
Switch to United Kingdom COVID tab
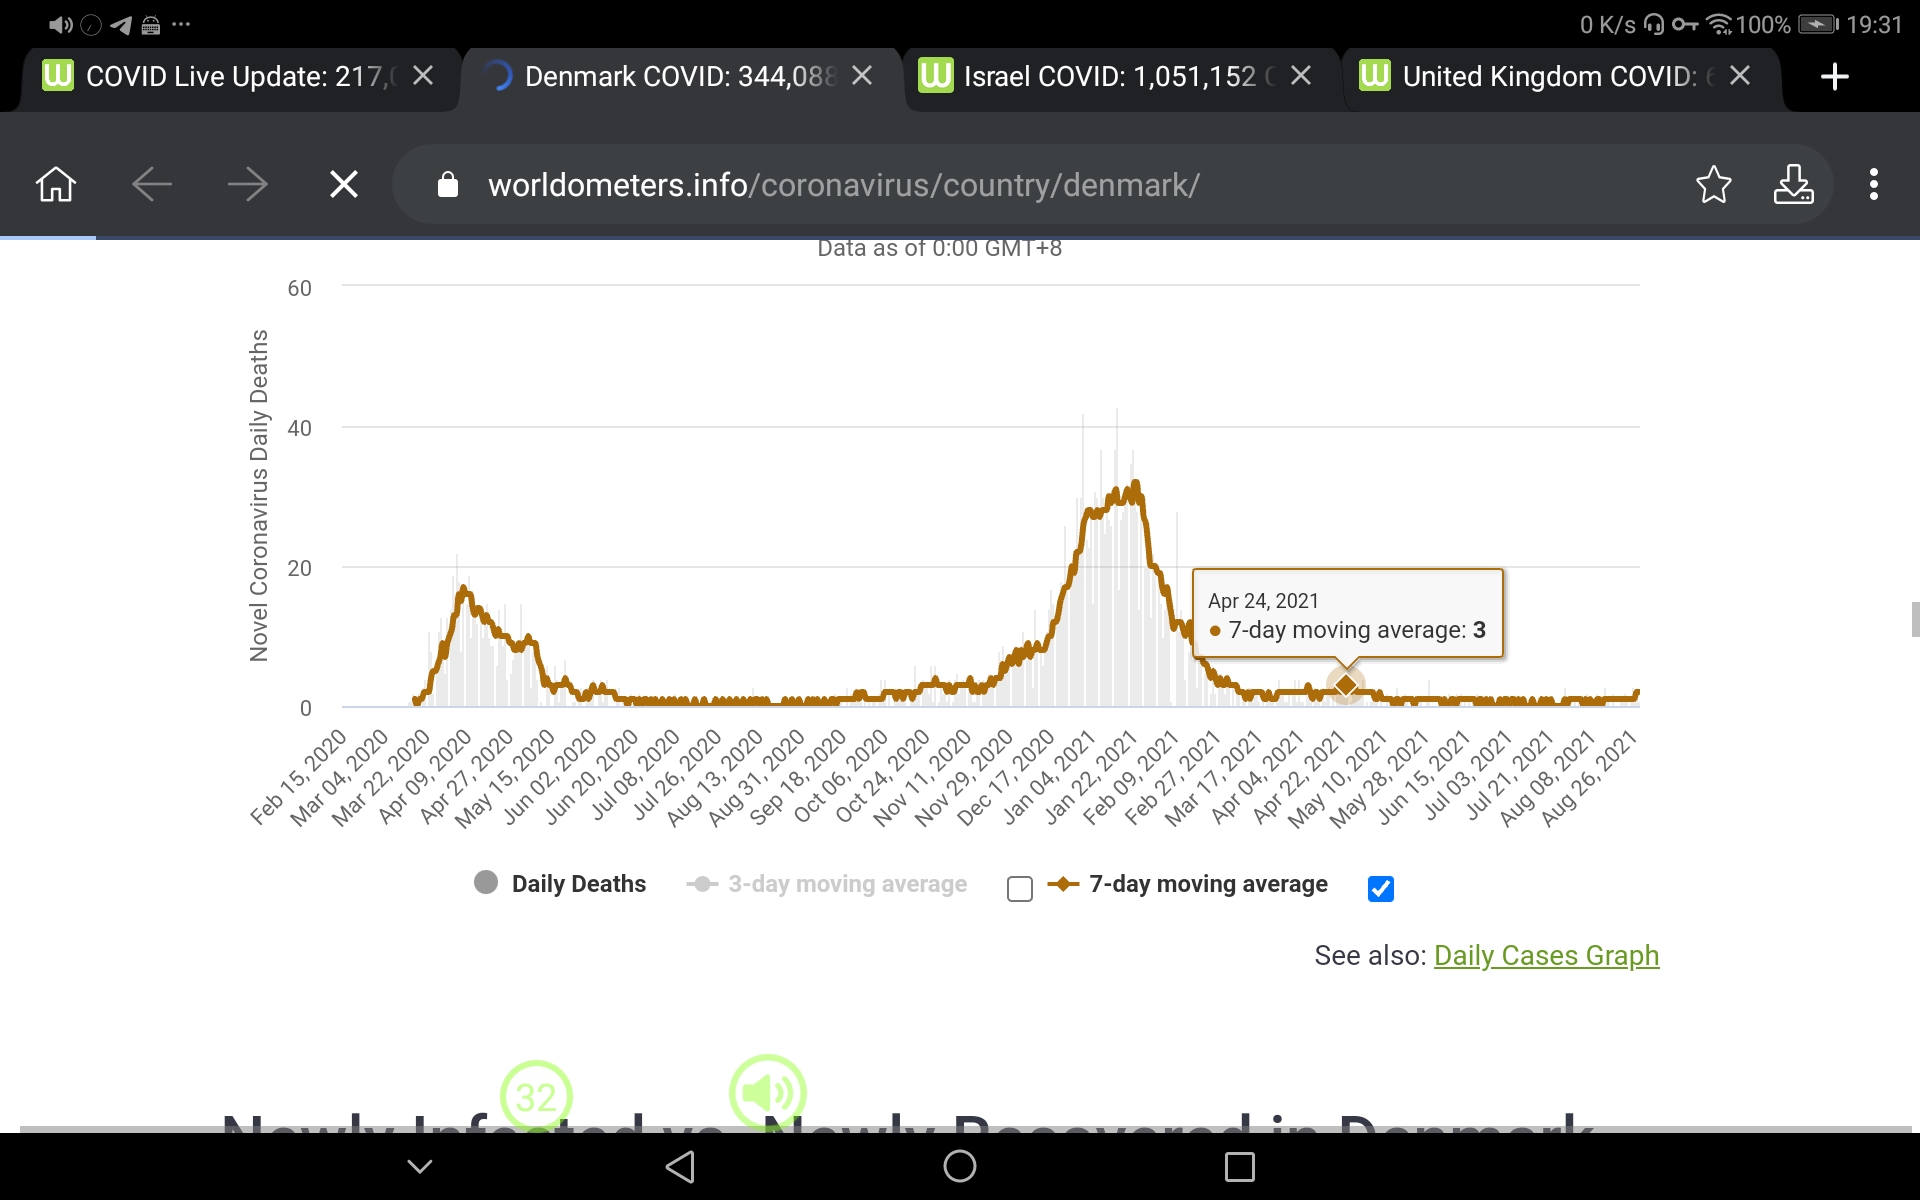pyautogui.click(x=1548, y=76)
